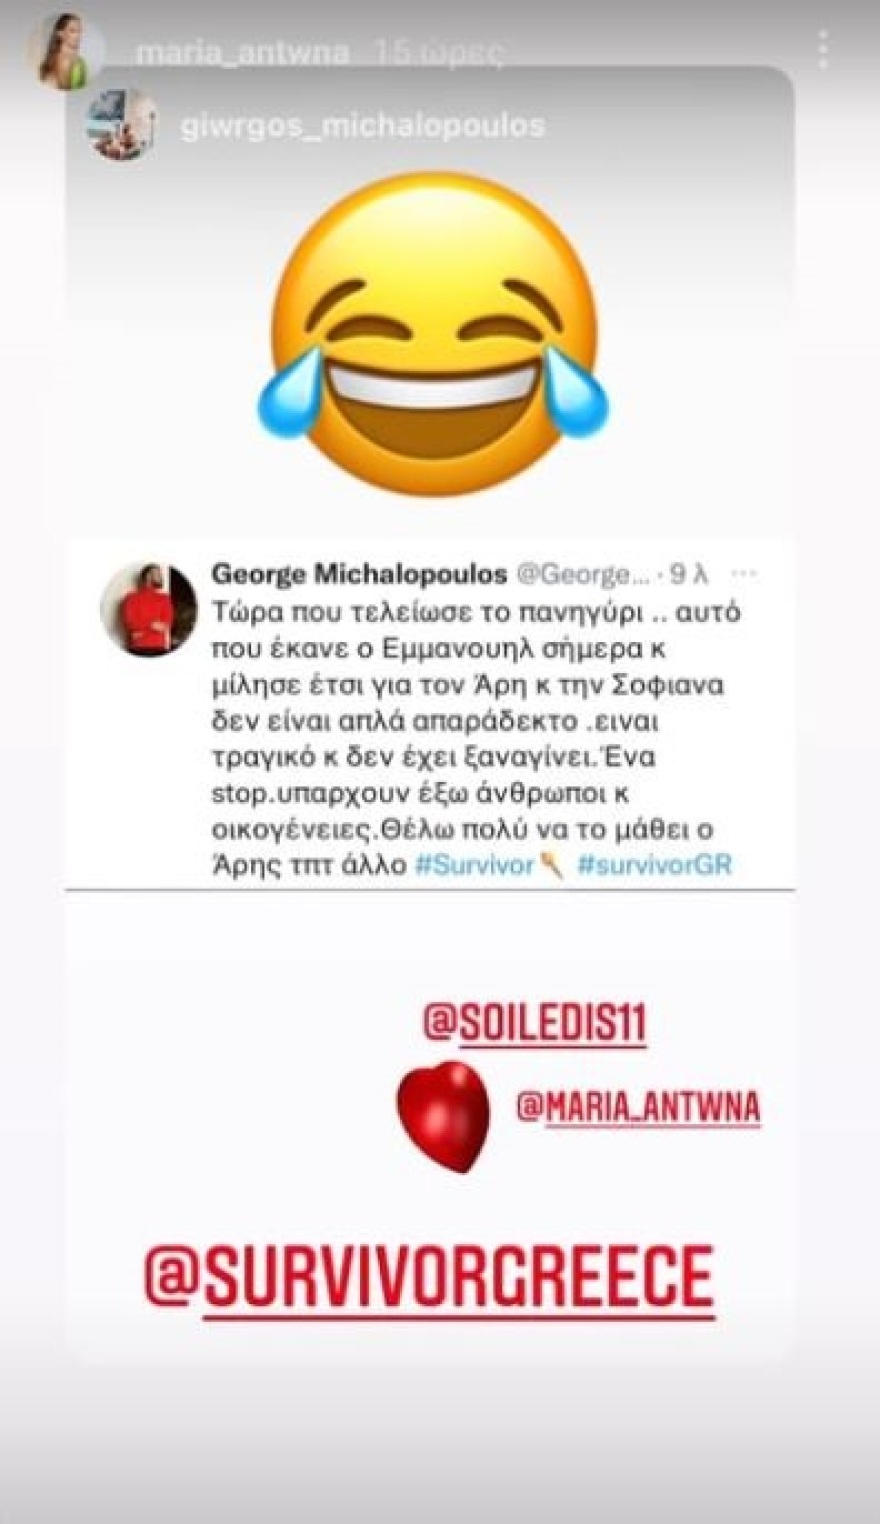Click the @George… Twitter handle
The height and width of the screenshot is (1524, 880).
(582, 575)
